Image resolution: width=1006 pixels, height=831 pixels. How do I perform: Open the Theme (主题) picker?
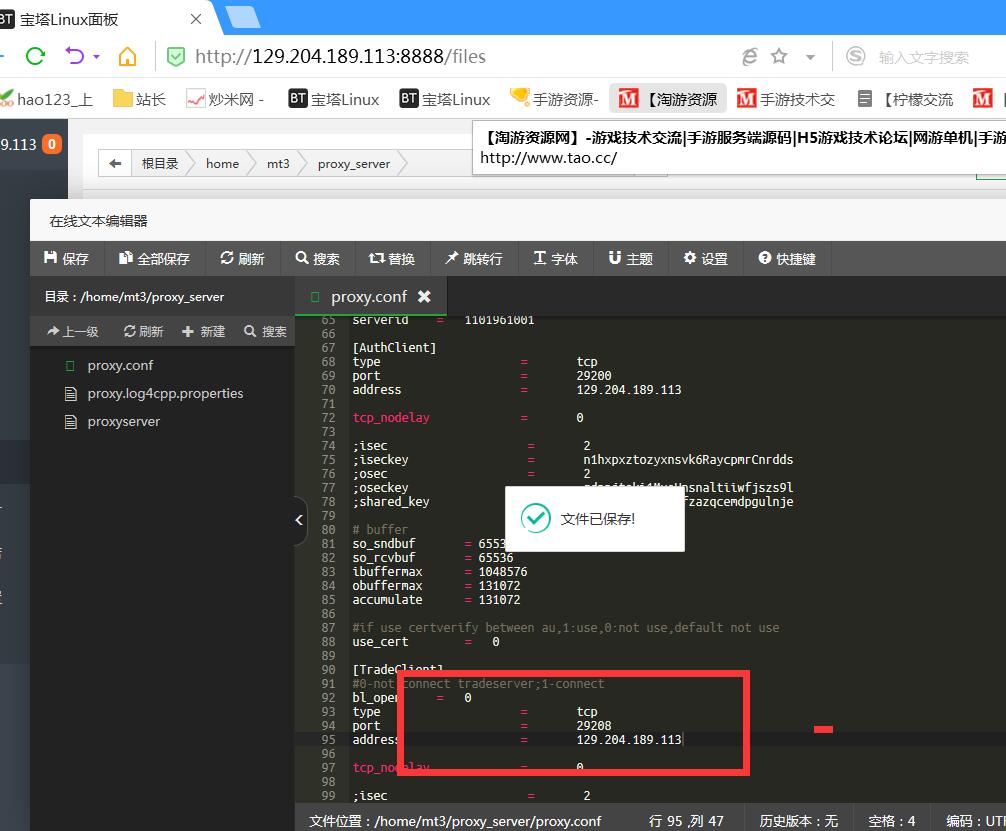pos(630,258)
